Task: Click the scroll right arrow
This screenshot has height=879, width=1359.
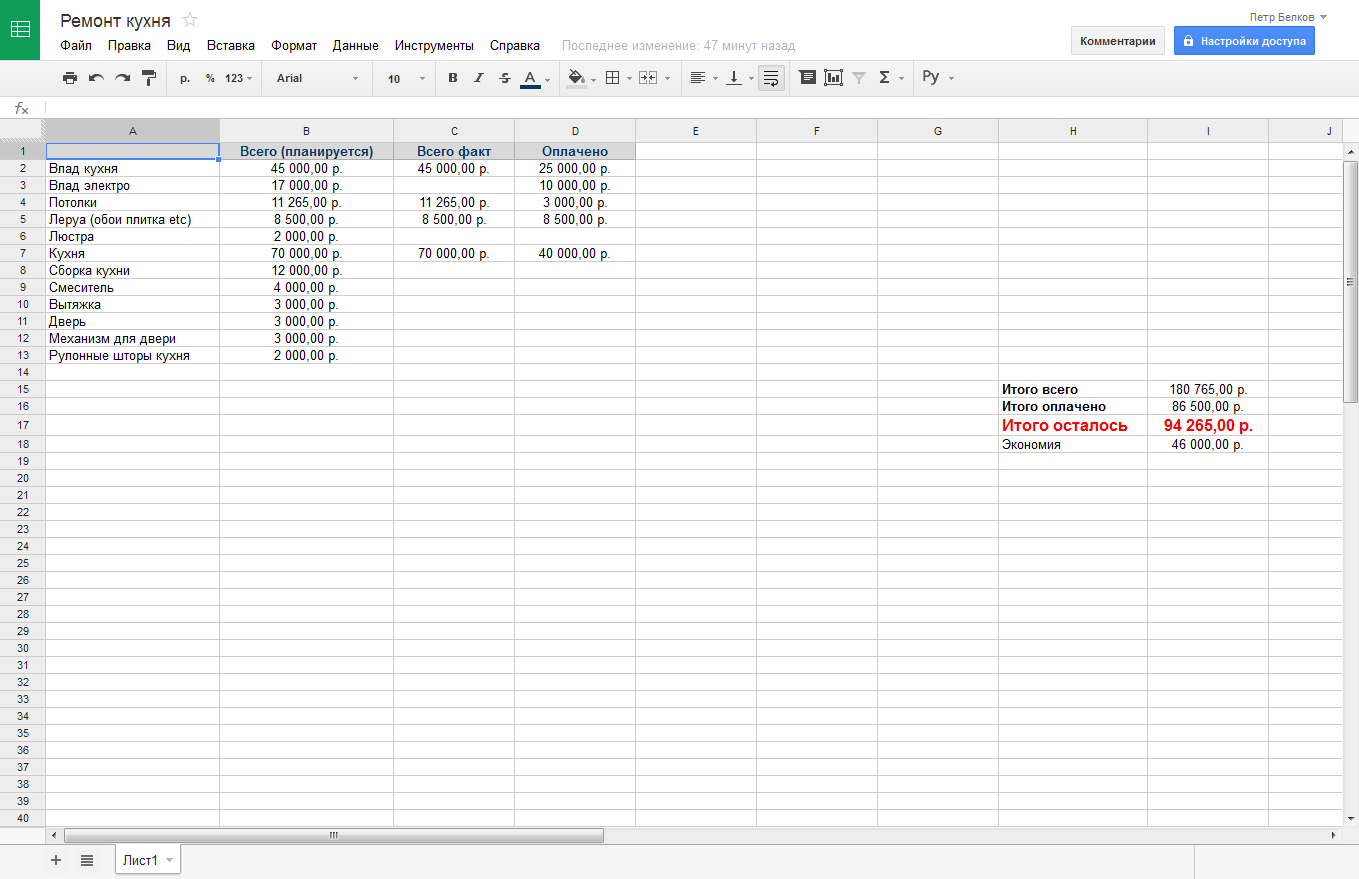Action: click(x=1333, y=835)
